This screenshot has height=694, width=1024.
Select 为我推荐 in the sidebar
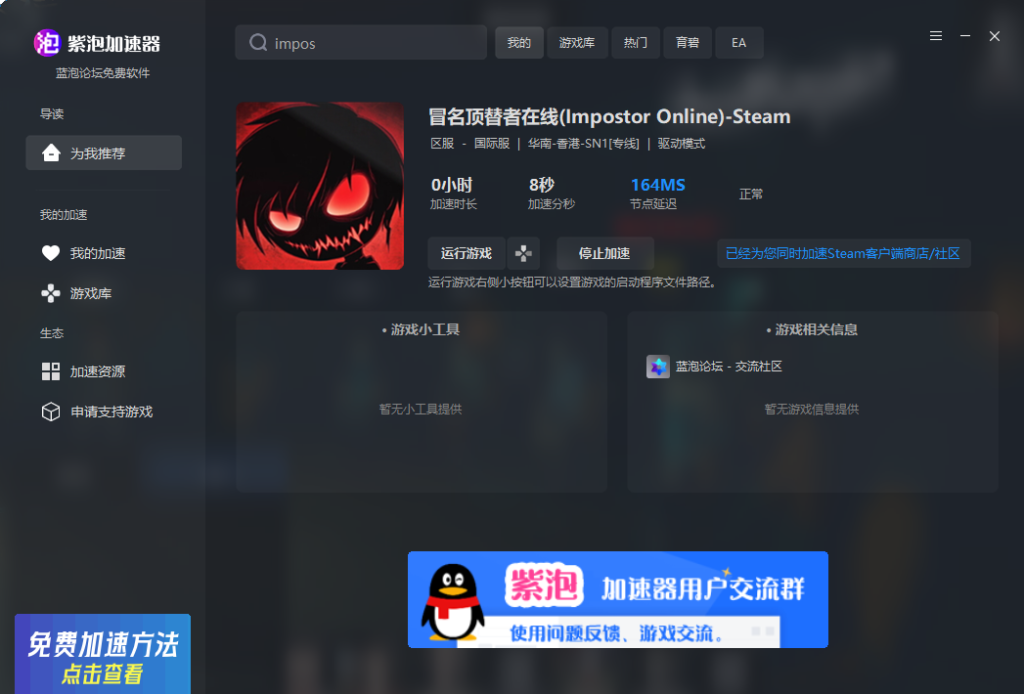click(104, 153)
